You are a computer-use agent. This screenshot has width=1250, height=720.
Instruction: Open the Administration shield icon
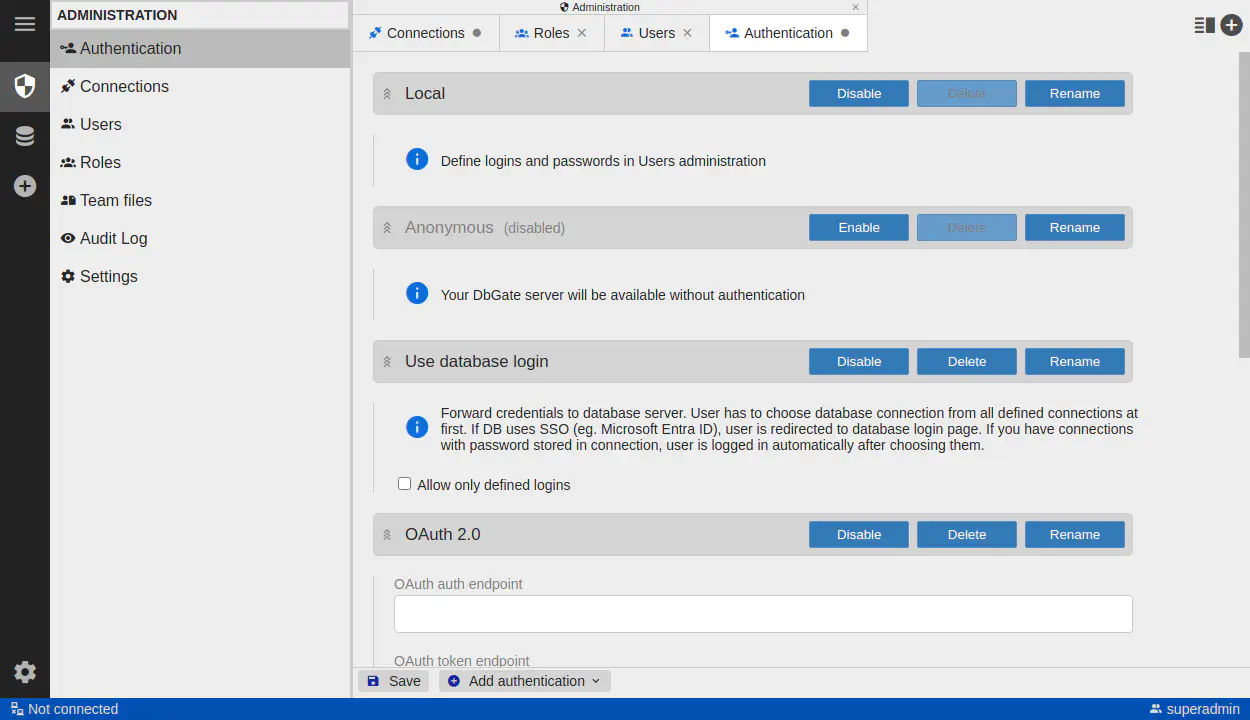click(x=24, y=86)
